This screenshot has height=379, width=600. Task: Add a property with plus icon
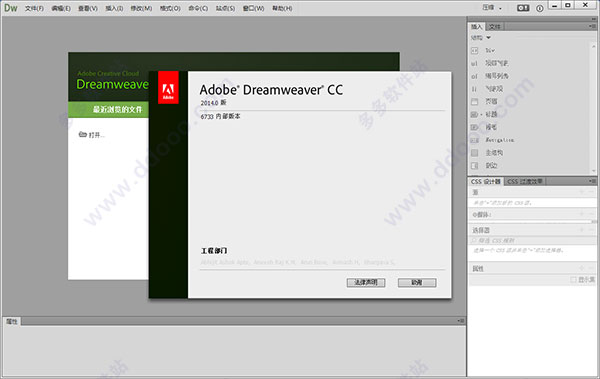tap(582, 268)
